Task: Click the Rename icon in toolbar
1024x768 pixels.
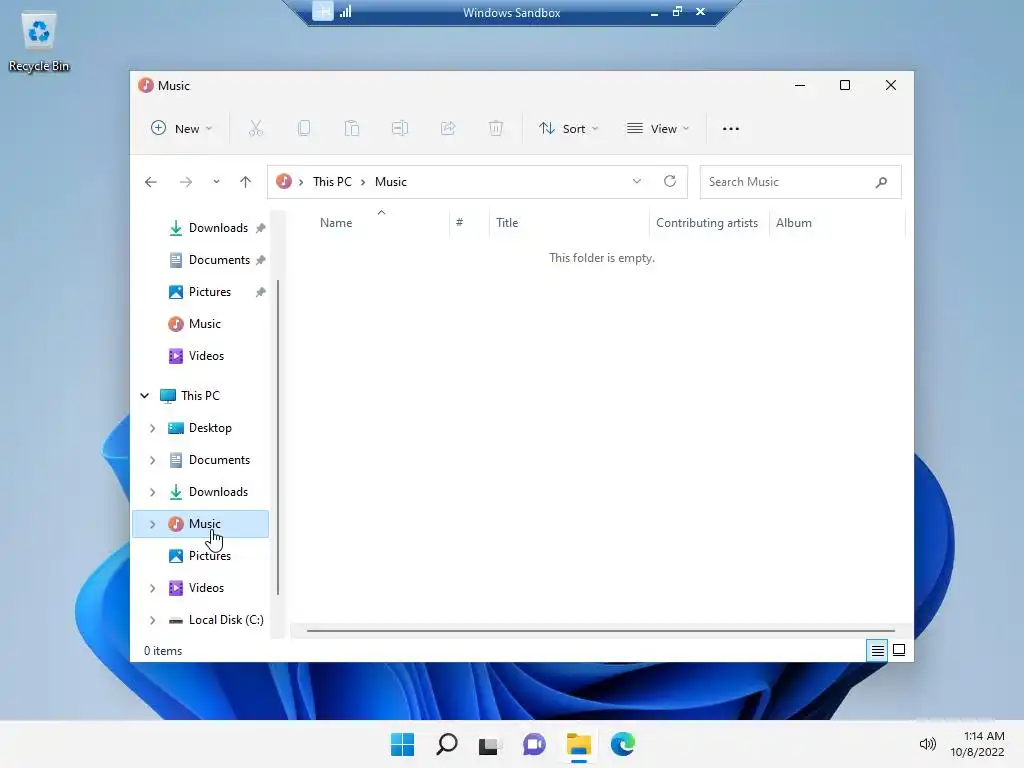Action: pyautogui.click(x=400, y=129)
